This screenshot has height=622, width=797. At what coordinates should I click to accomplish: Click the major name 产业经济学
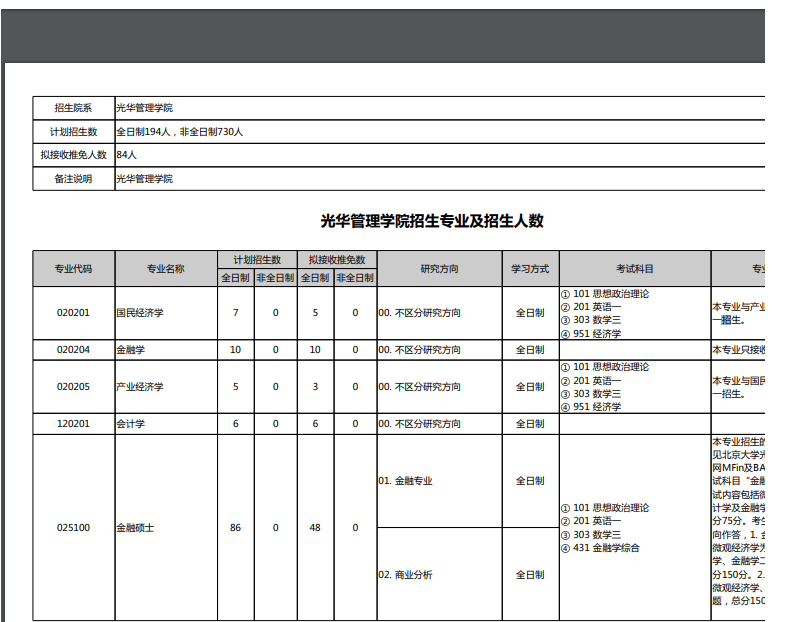click(140, 387)
